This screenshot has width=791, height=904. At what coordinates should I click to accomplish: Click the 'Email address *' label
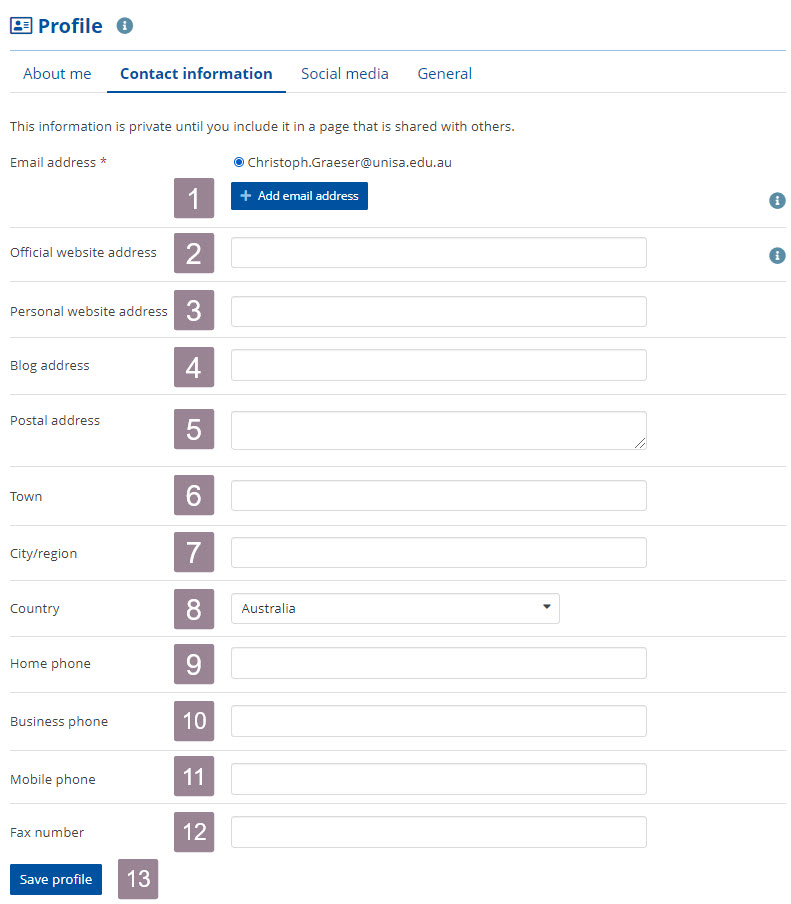[58, 163]
